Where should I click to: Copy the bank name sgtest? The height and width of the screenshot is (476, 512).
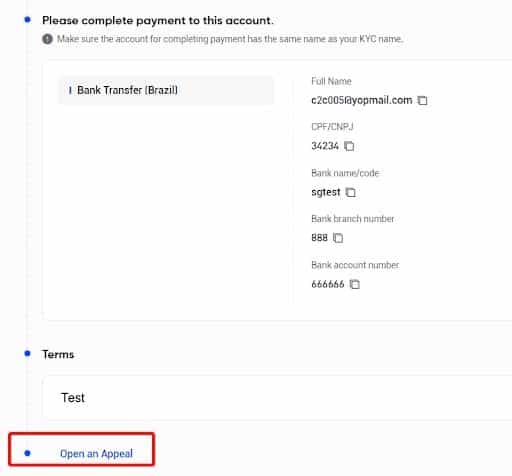[x=350, y=192]
